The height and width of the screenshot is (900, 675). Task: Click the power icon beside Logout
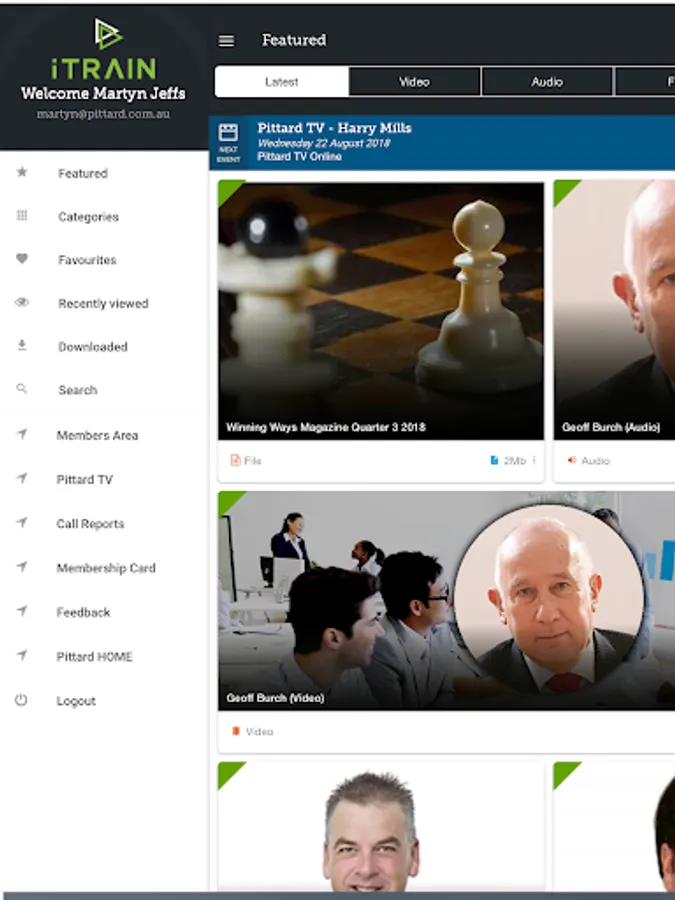[21, 700]
